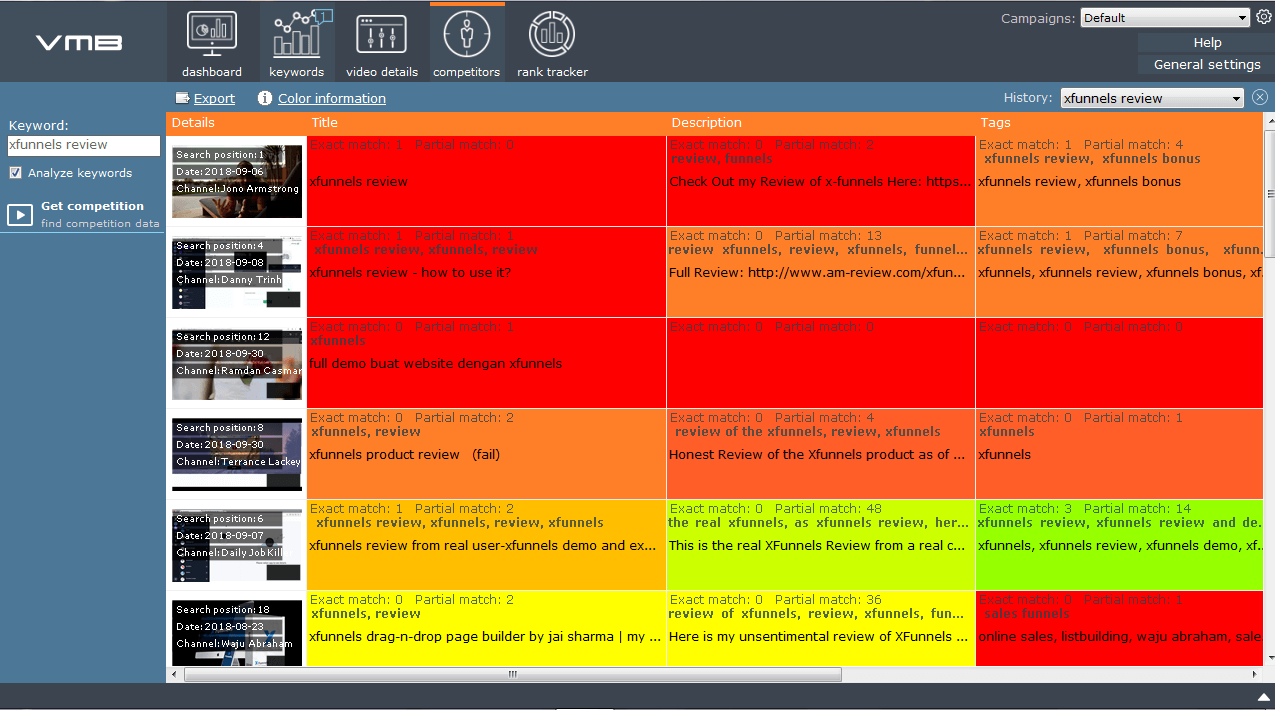Click the tags cell containing only 'xfunnels'
This screenshot has width=1275, height=710.
[x=1119, y=454]
